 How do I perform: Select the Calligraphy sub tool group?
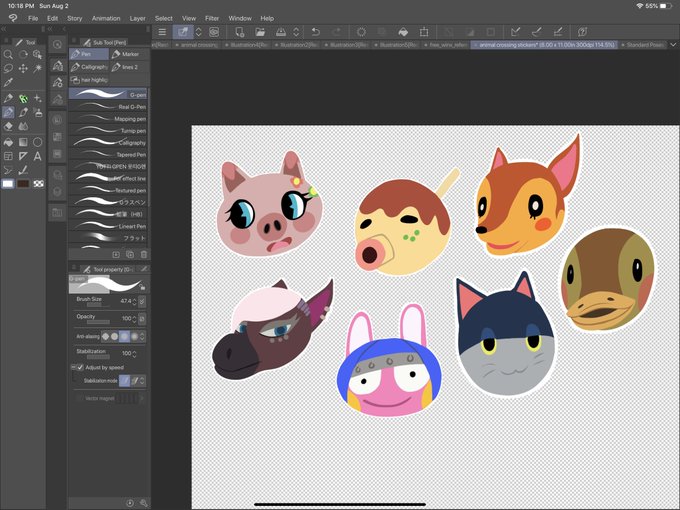pyautogui.click(x=89, y=67)
